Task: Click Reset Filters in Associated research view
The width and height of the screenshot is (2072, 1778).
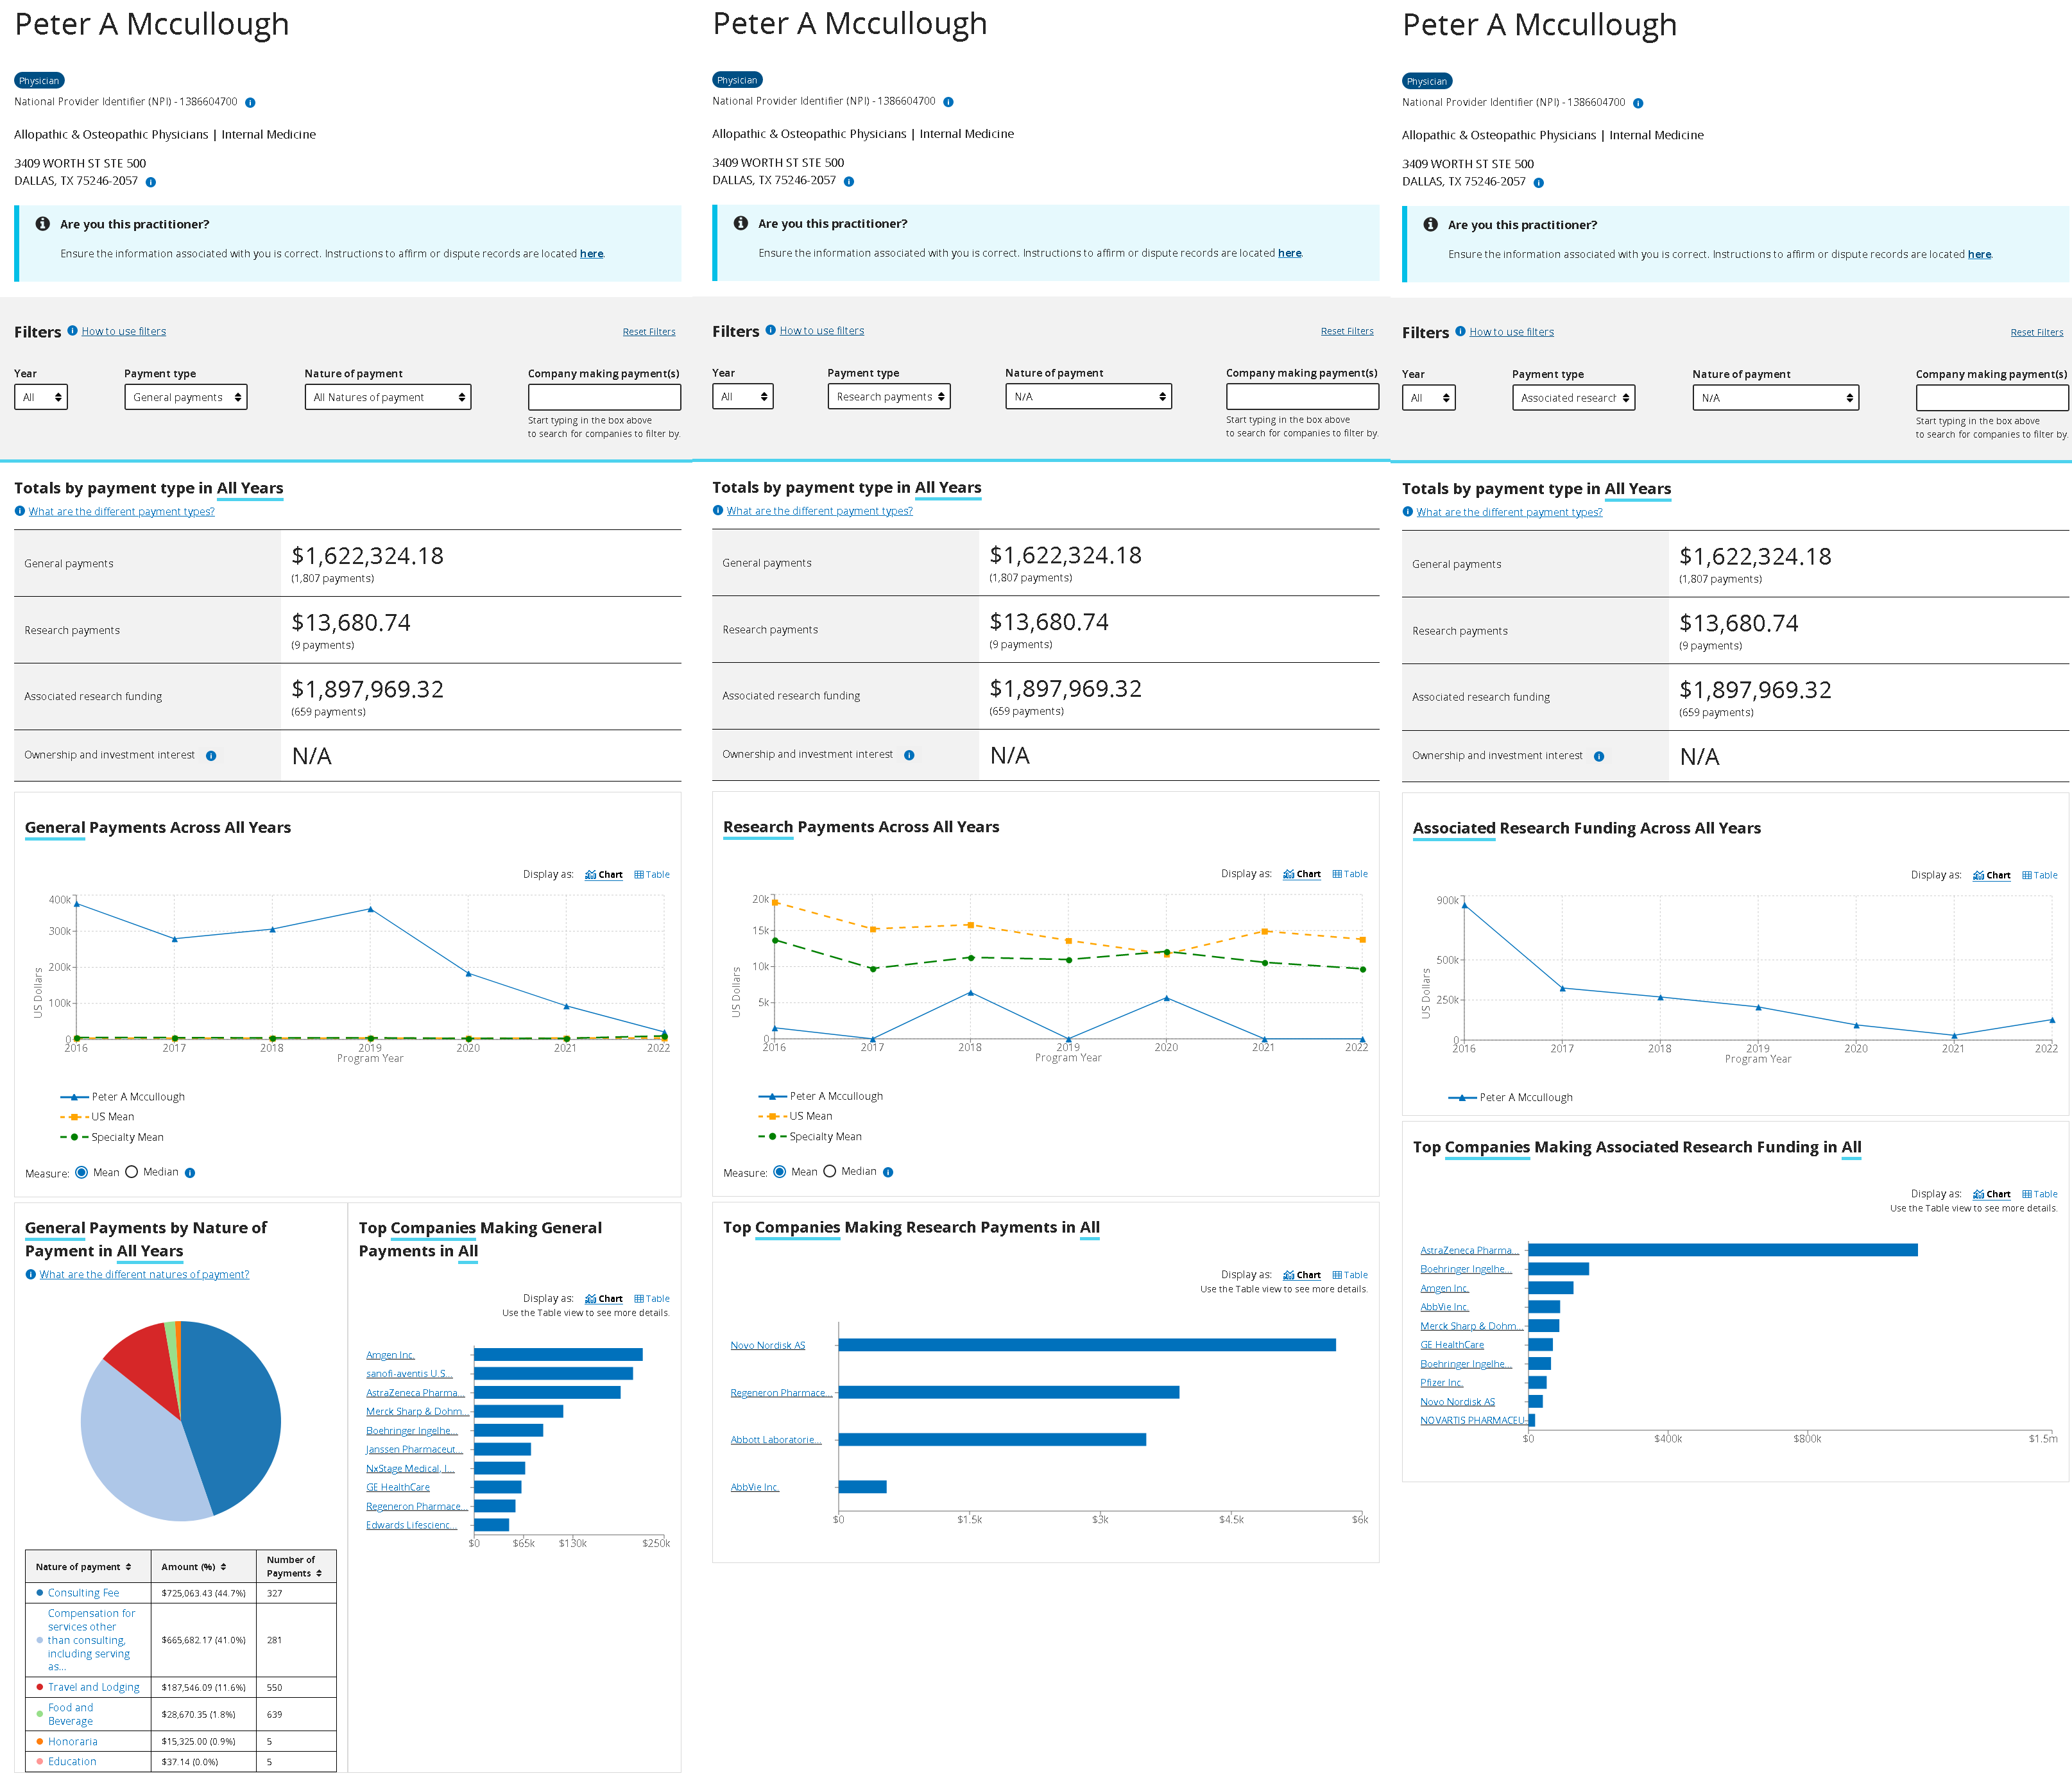Action: [2037, 332]
